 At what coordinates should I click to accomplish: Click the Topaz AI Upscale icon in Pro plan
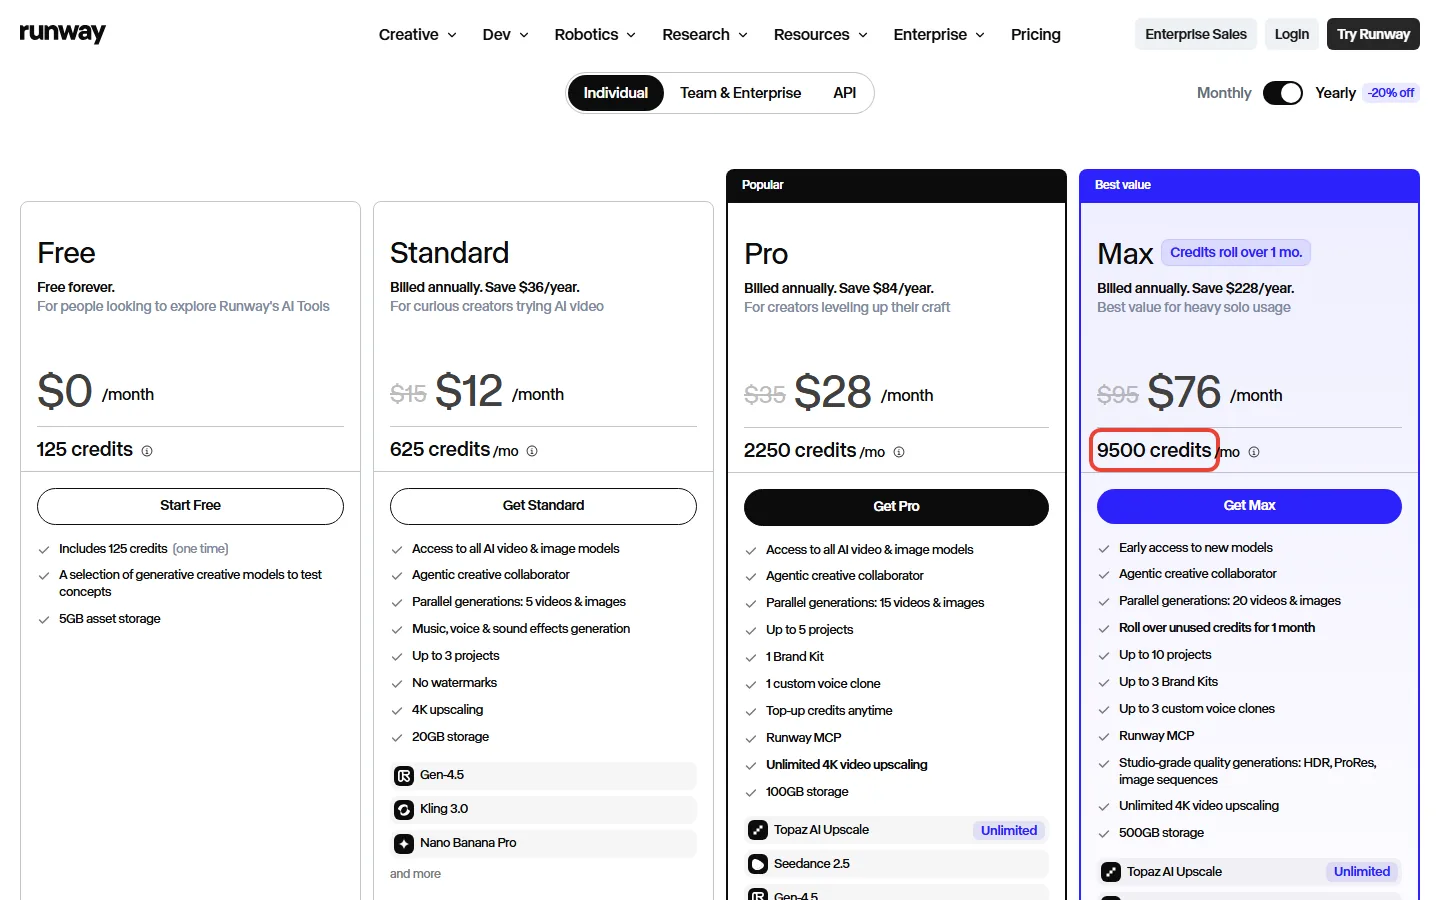(758, 830)
